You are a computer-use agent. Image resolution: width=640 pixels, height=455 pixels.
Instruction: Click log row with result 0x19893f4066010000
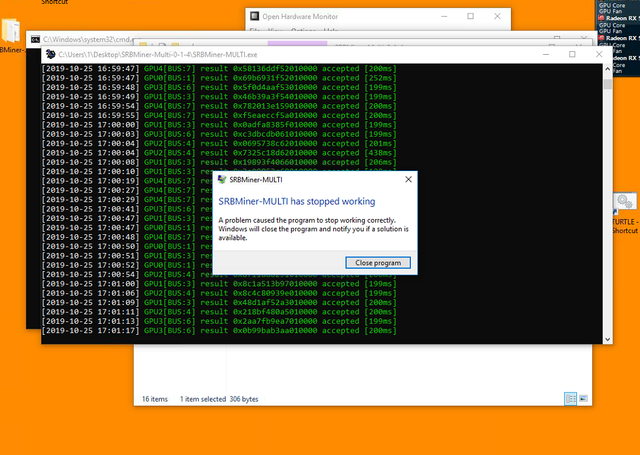coord(219,162)
